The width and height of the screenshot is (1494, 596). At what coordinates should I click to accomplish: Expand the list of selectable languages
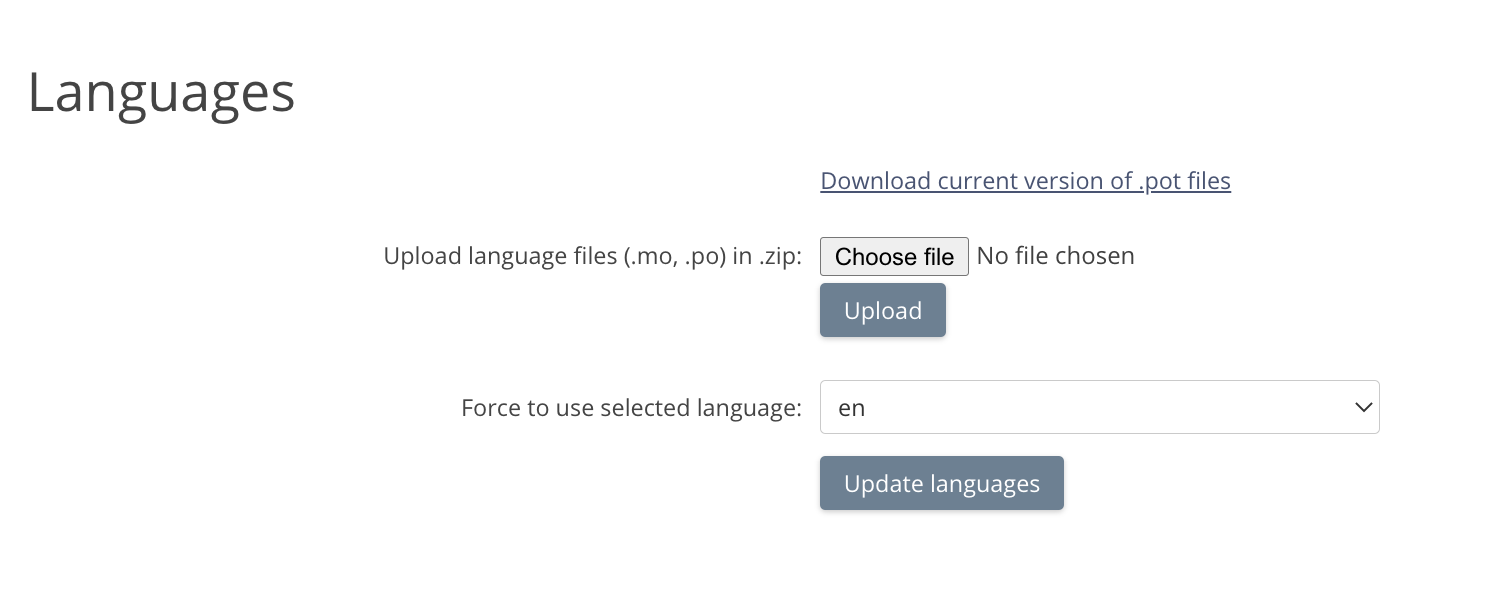(x=1098, y=407)
